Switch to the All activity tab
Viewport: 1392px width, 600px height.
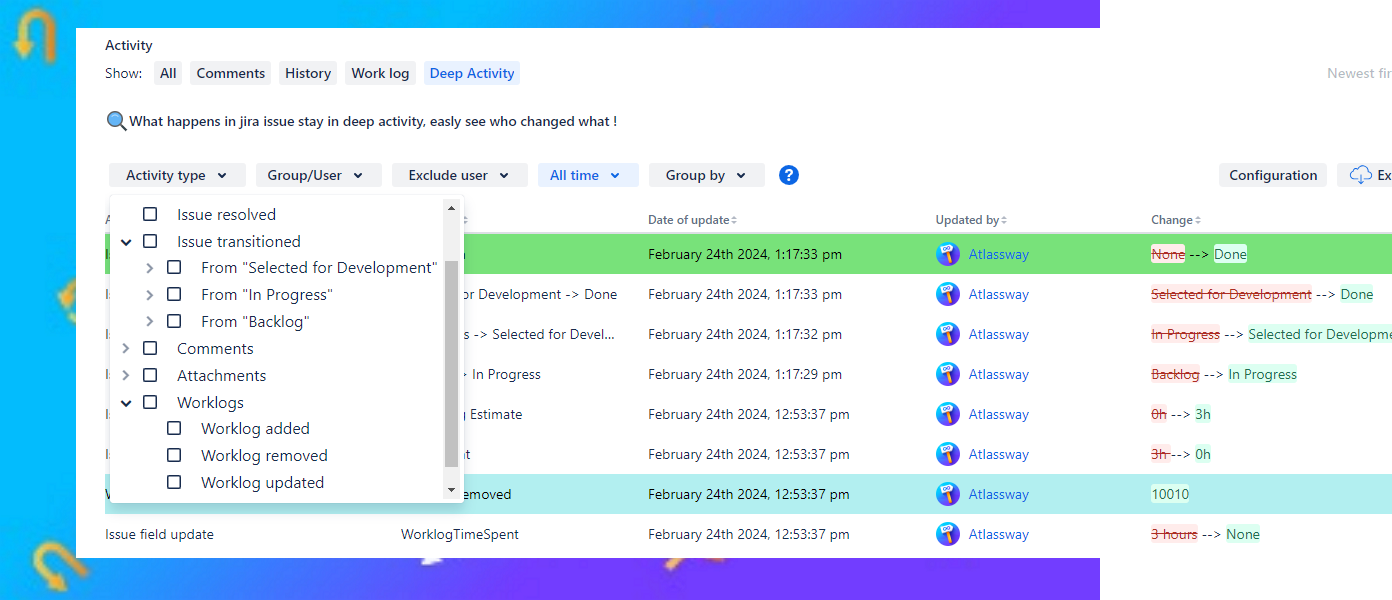coord(168,73)
